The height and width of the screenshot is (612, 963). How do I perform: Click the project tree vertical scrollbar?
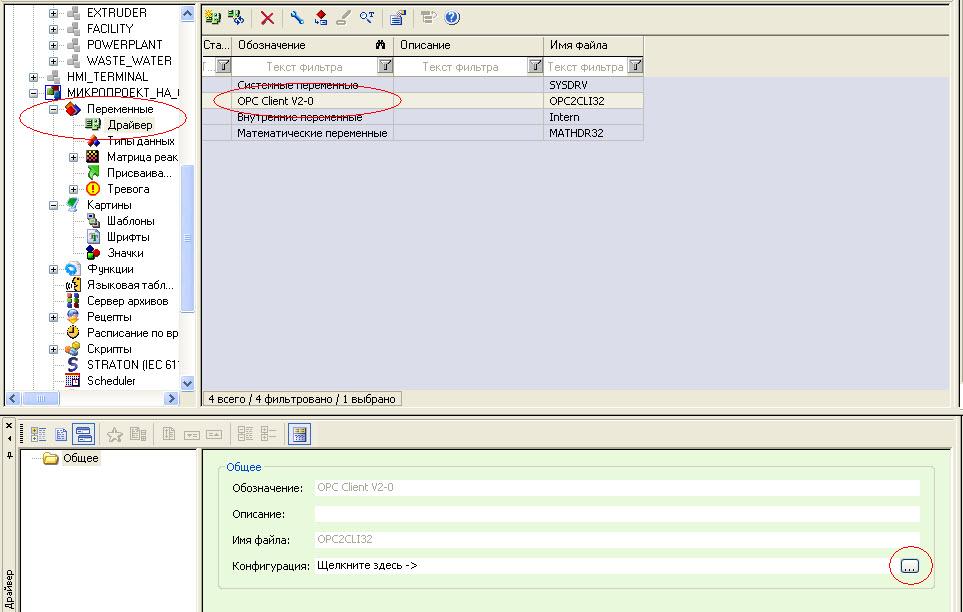point(187,200)
